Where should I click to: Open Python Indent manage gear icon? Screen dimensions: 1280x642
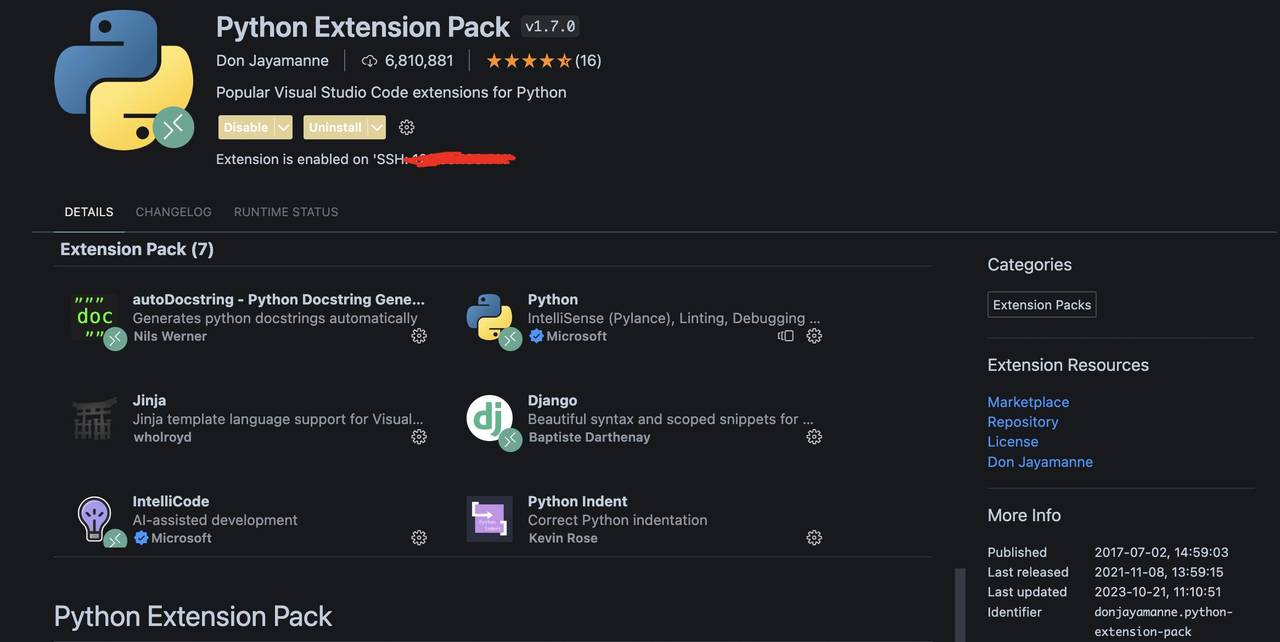click(x=814, y=538)
